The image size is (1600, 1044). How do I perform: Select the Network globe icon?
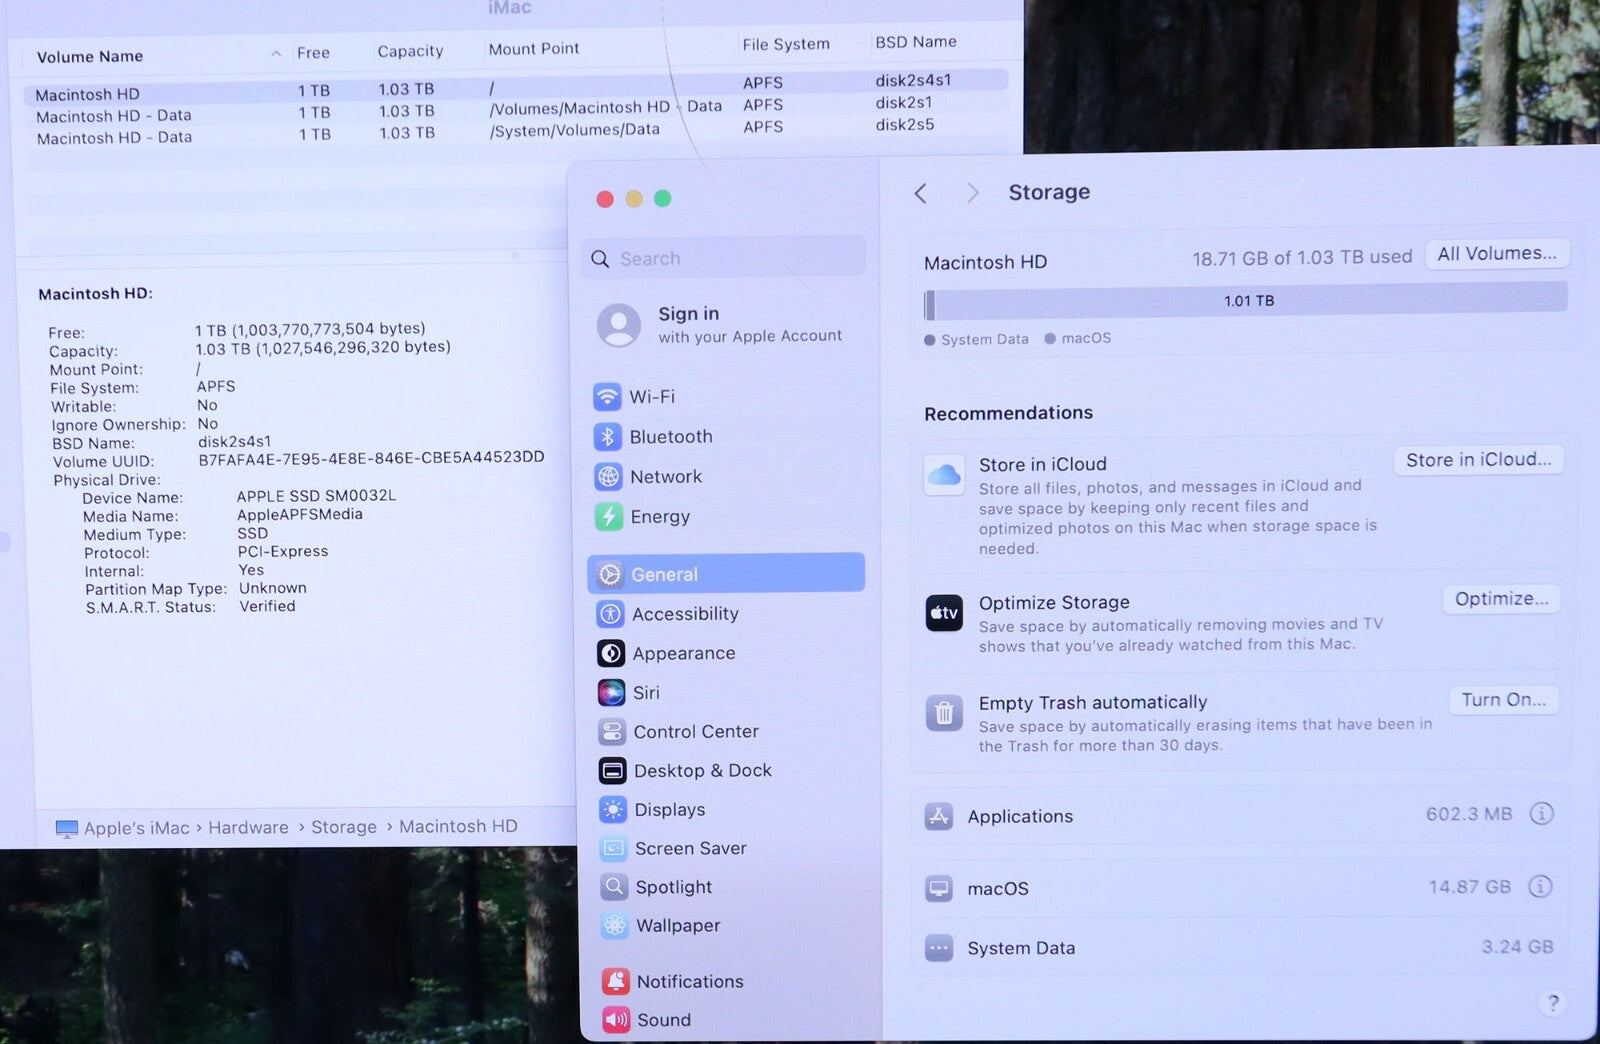(x=608, y=477)
